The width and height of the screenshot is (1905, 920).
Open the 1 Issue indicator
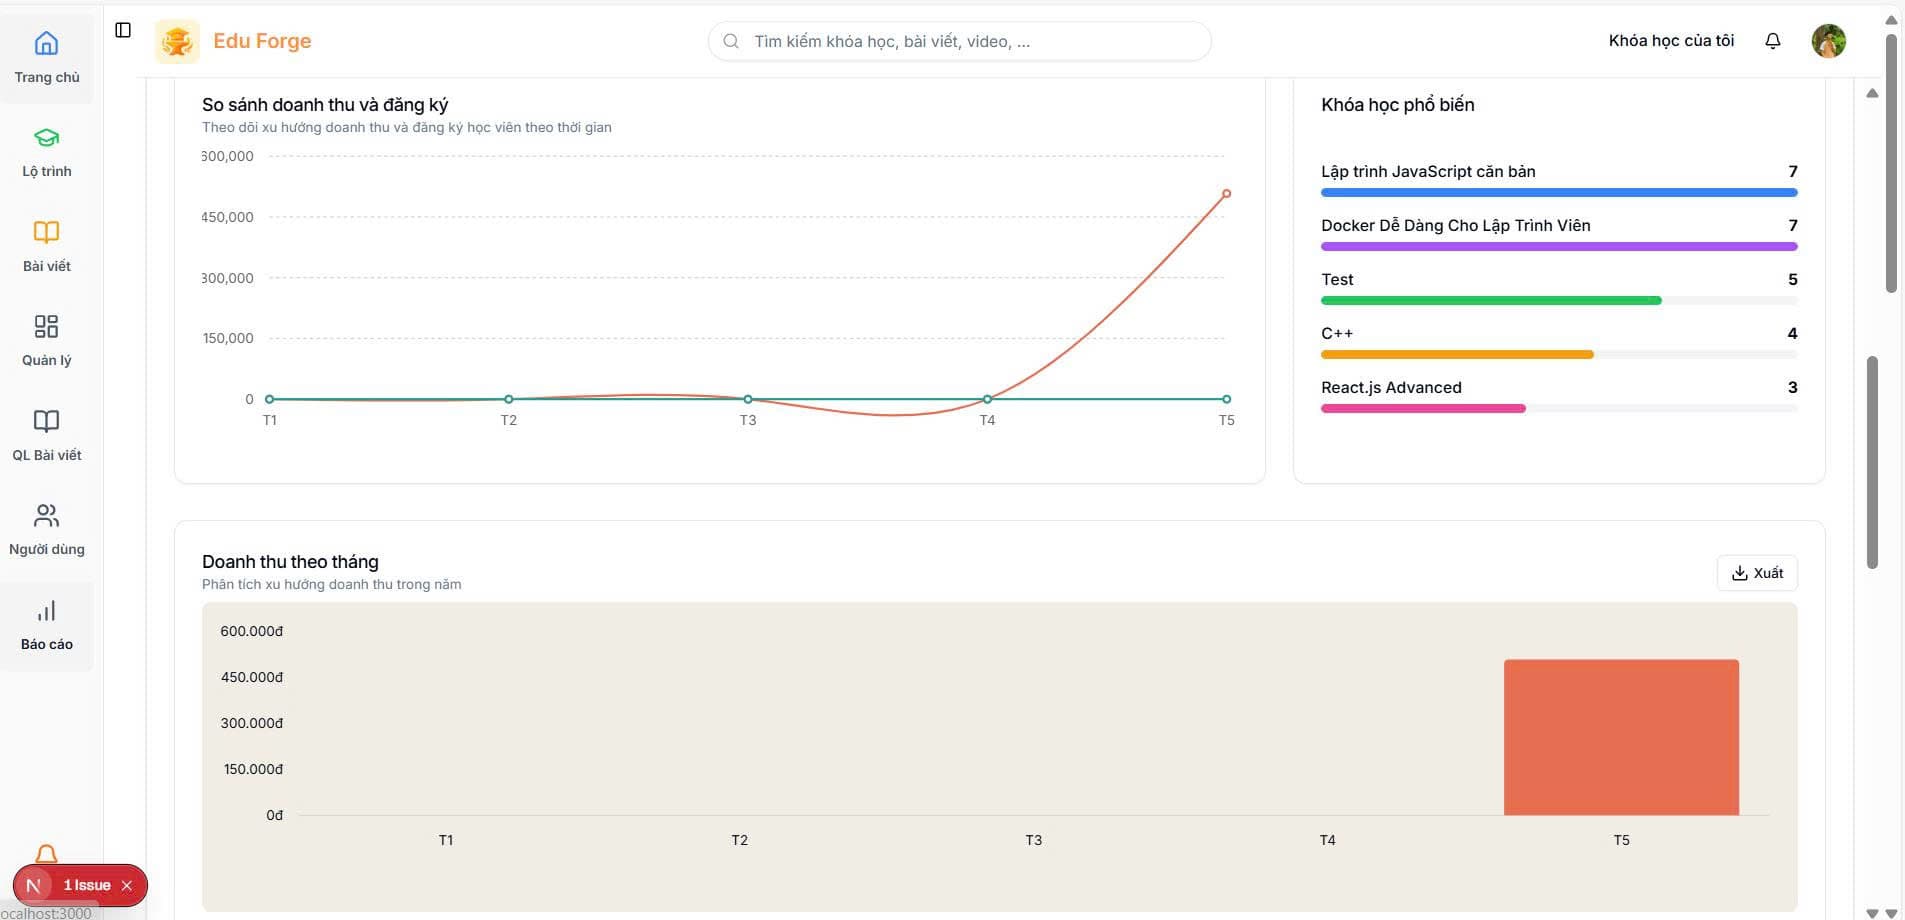pos(87,885)
